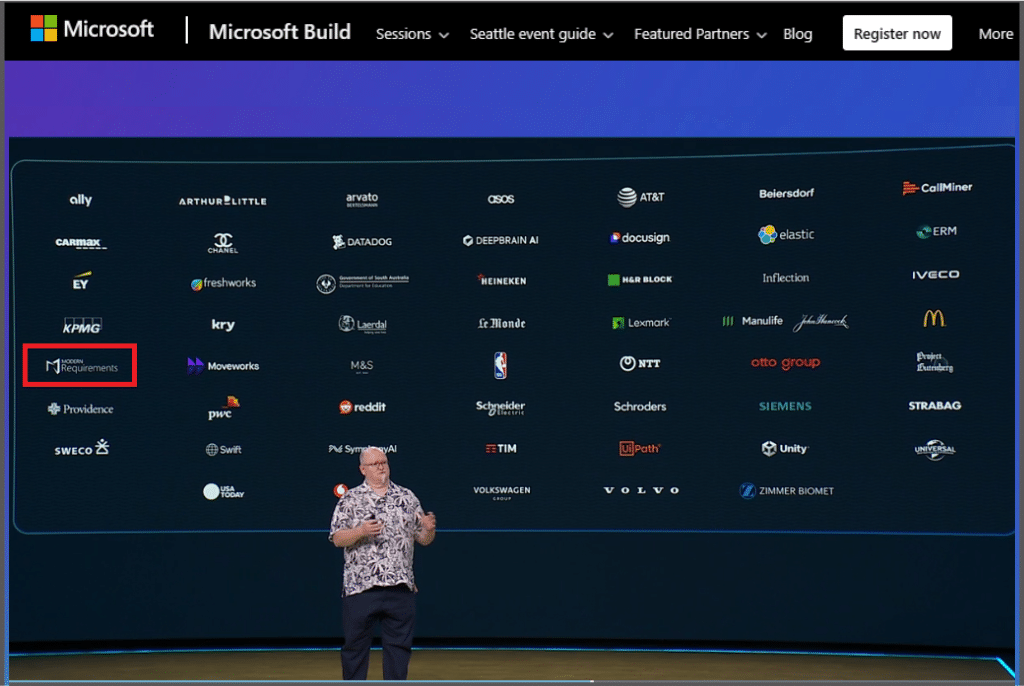Click the UiPath logo
This screenshot has height=686, width=1024.
(x=640, y=448)
